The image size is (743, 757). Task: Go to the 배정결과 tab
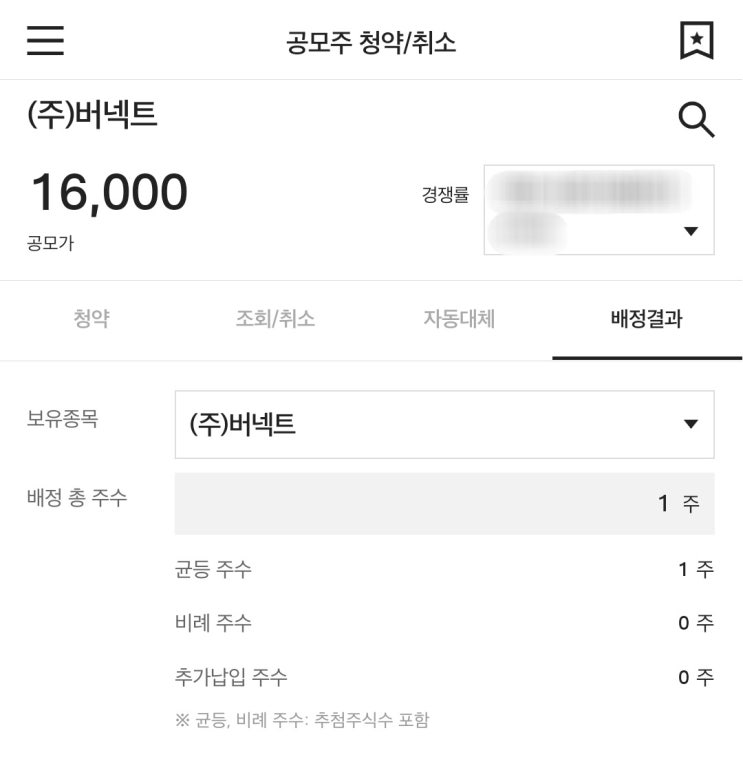[646, 320]
